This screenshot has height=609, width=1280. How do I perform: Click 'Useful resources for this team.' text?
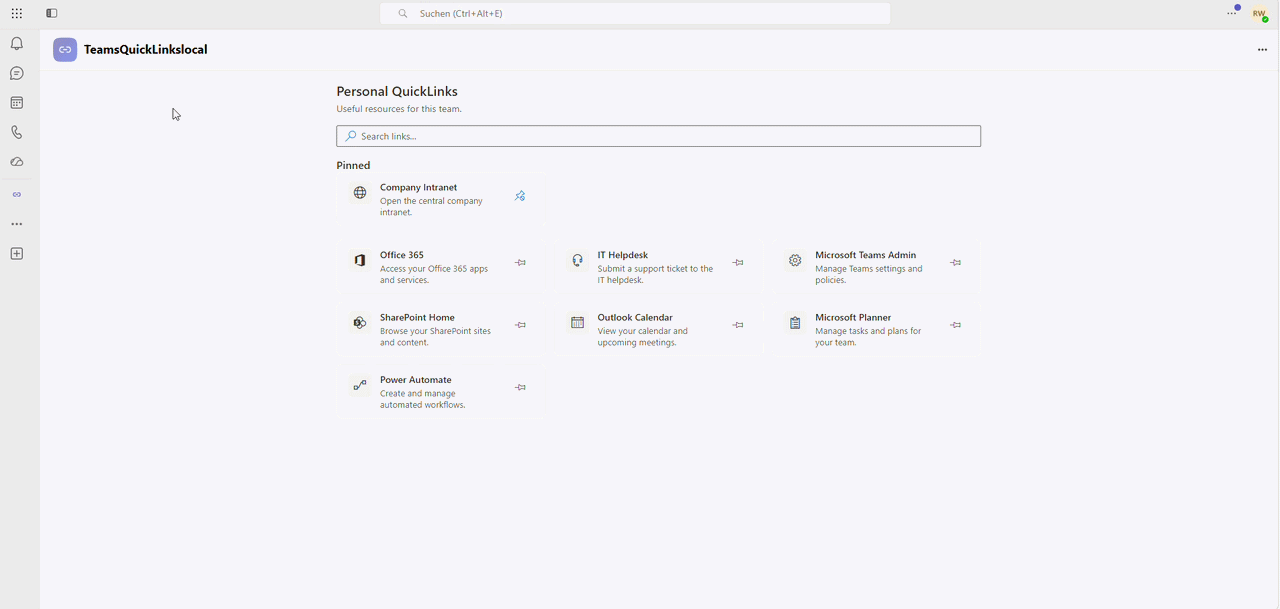tap(399, 109)
